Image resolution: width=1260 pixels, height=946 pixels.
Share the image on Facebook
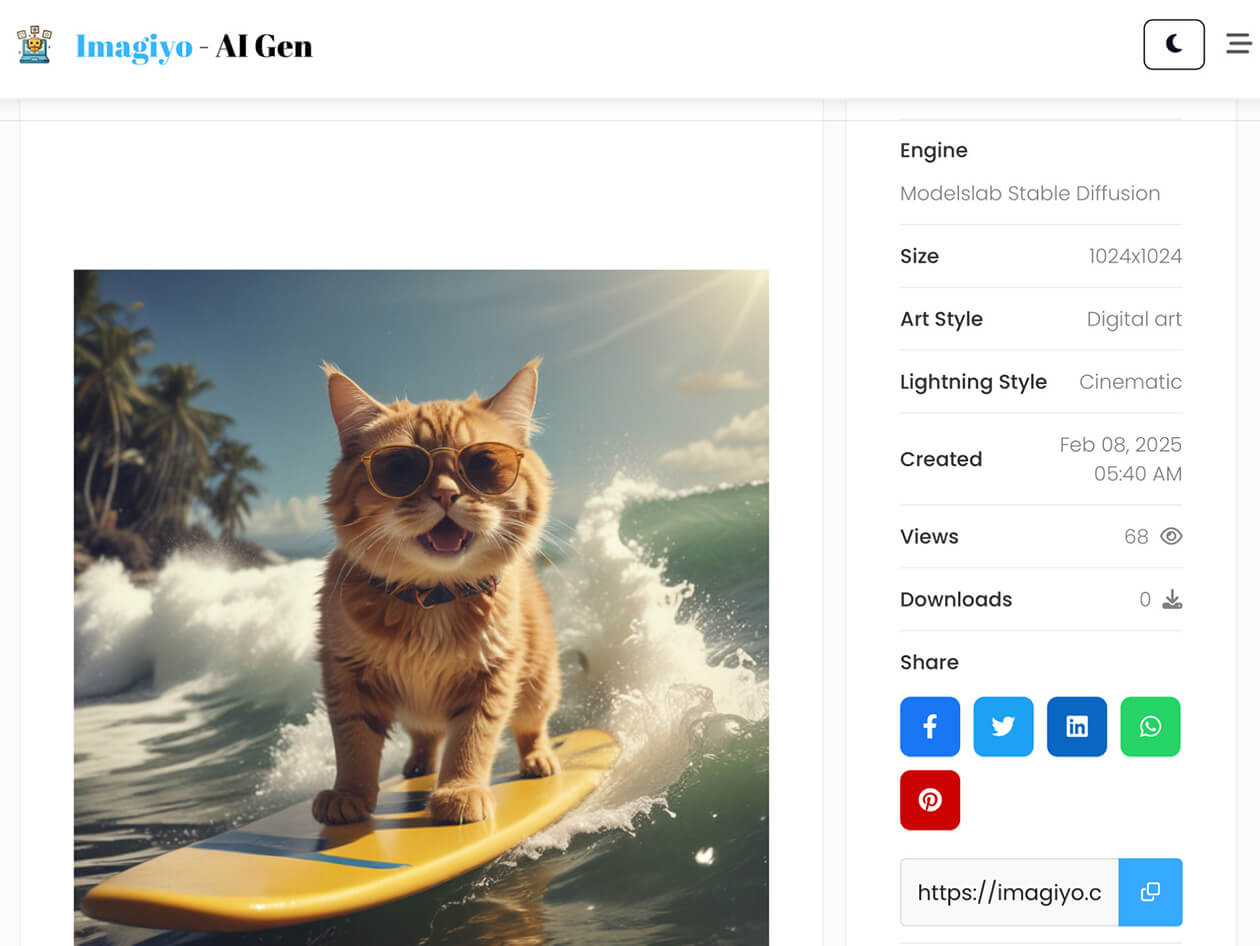930,726
